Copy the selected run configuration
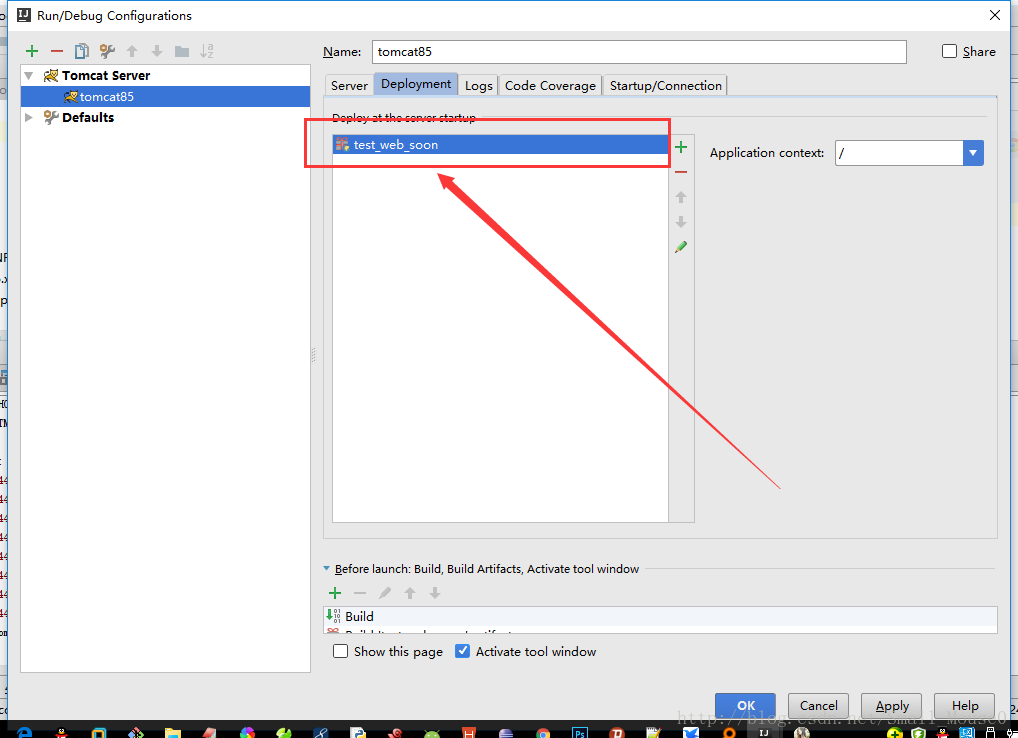Screen dimensions: 1018x738 click(82, 51)
